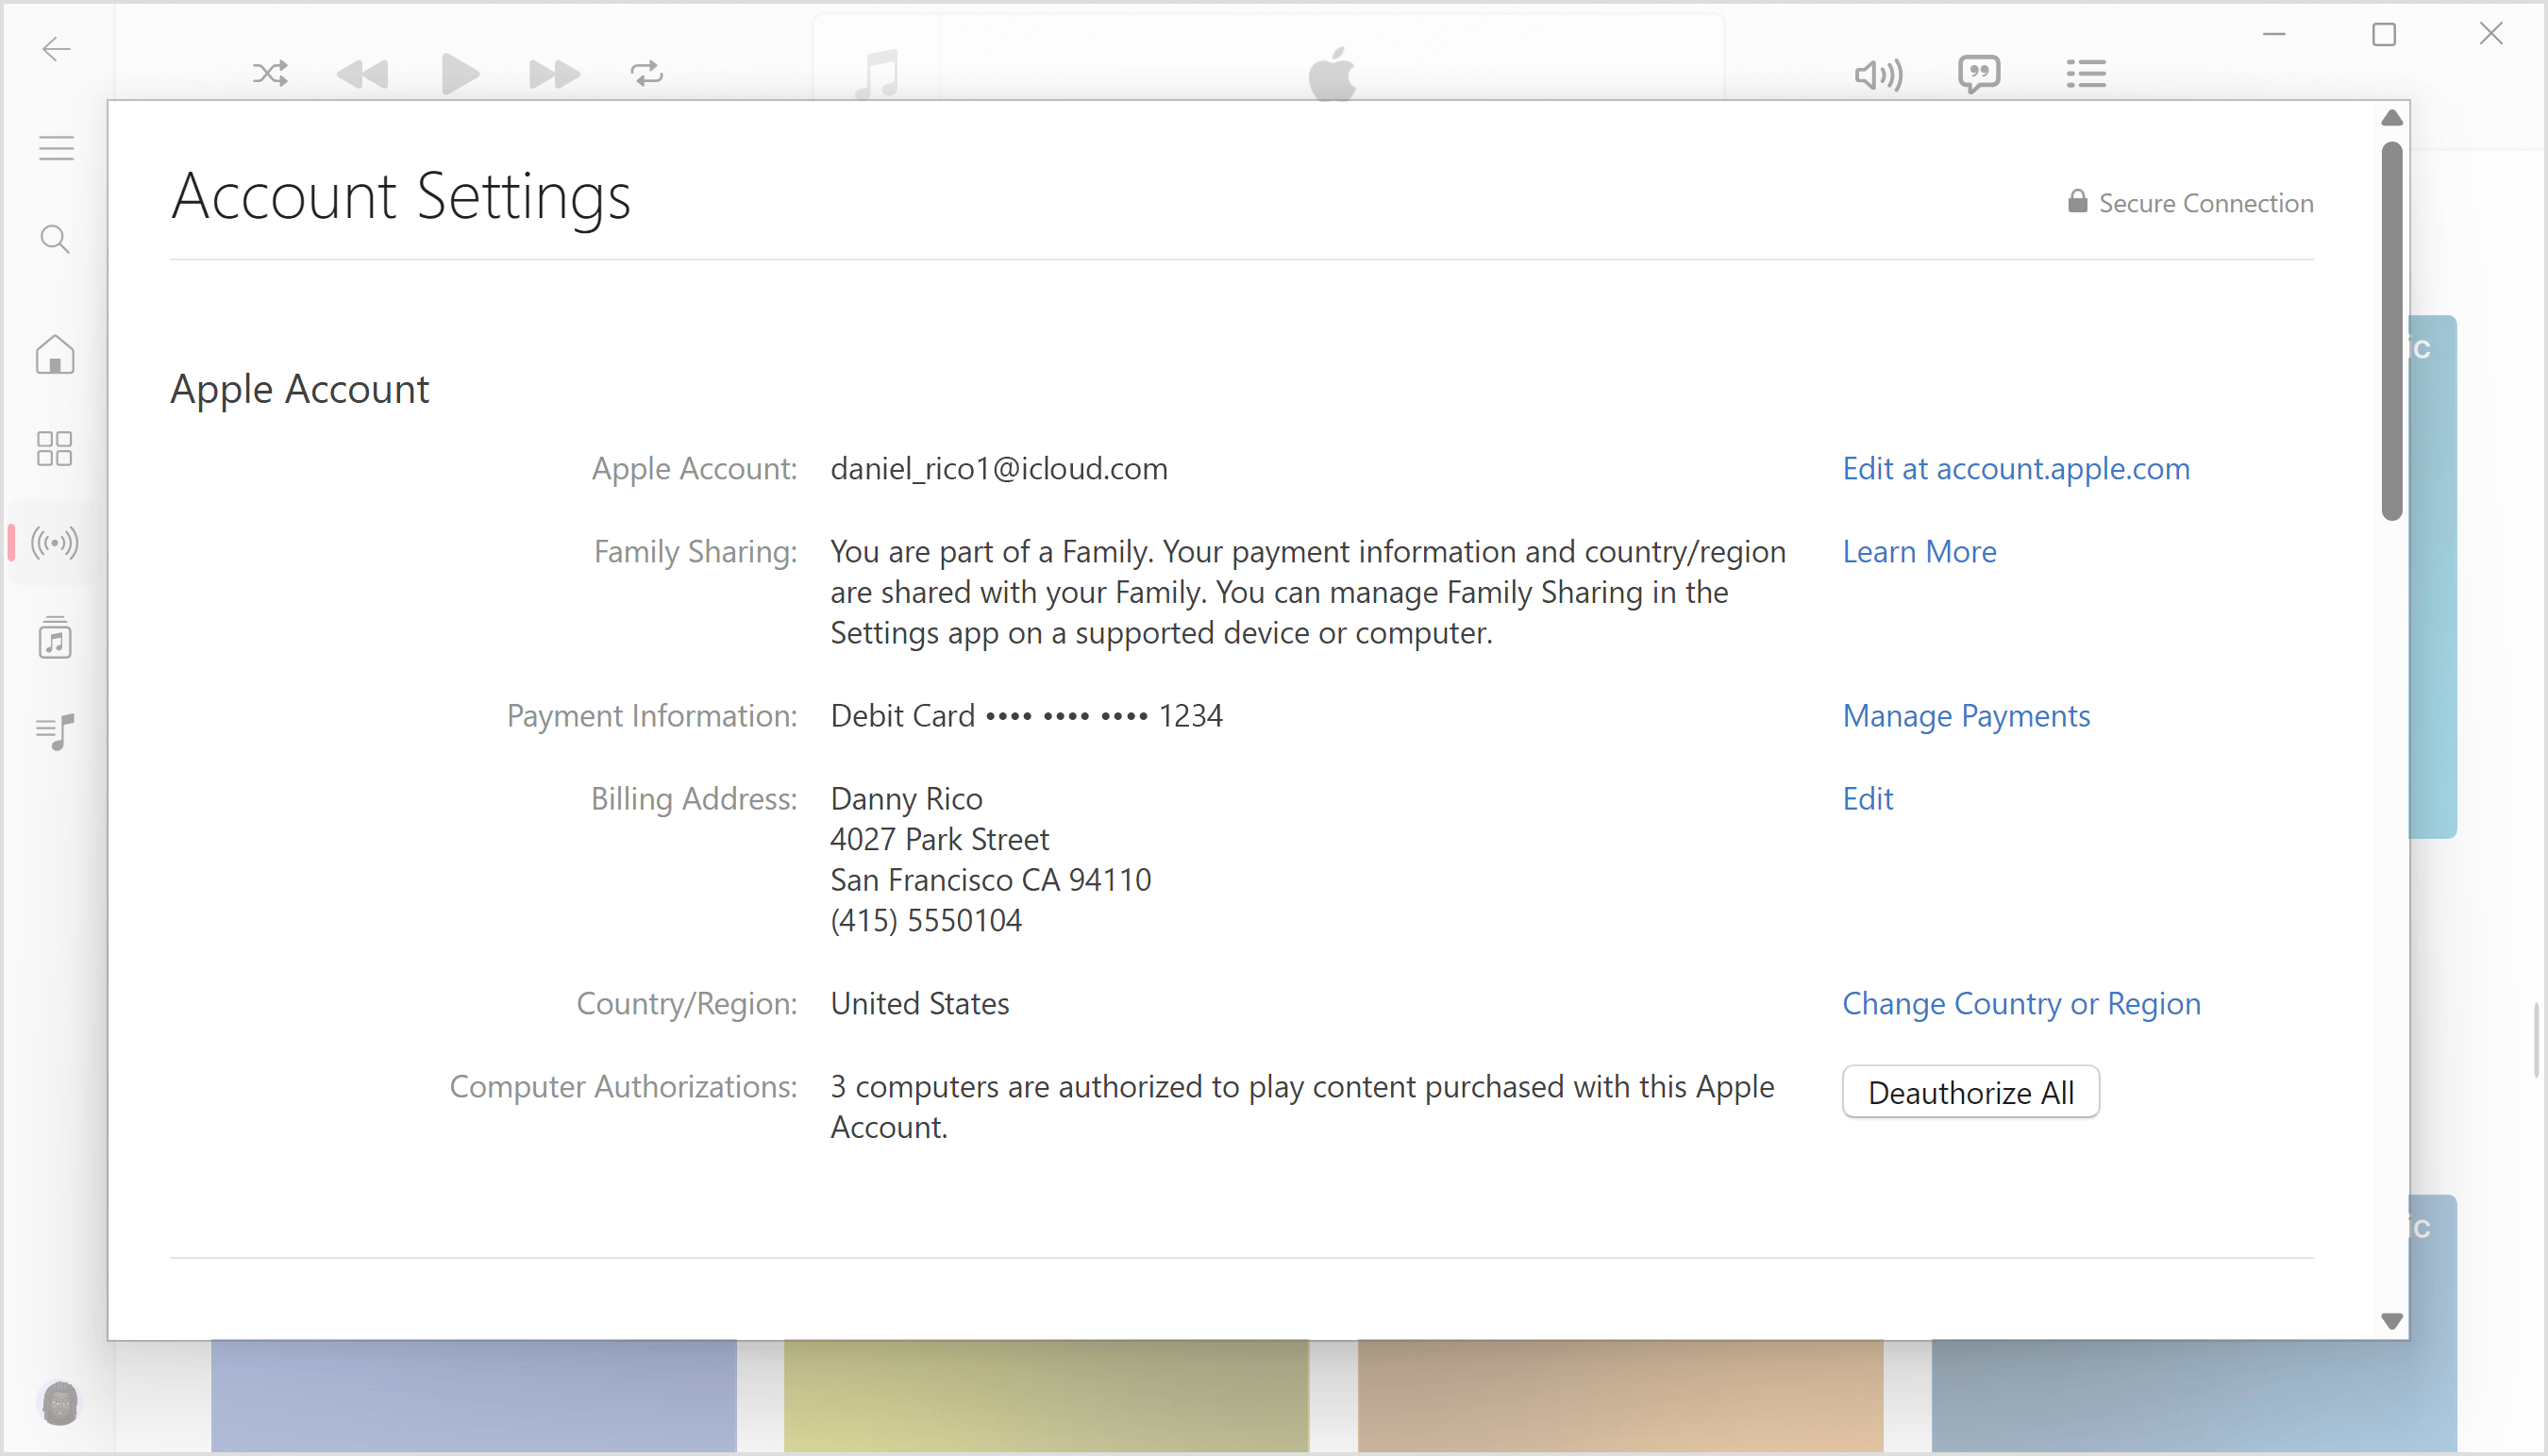Select the repeat playback icon
Viewport: 2548px width, 1456px height.
pyautogui.click(x=645, y=72)
